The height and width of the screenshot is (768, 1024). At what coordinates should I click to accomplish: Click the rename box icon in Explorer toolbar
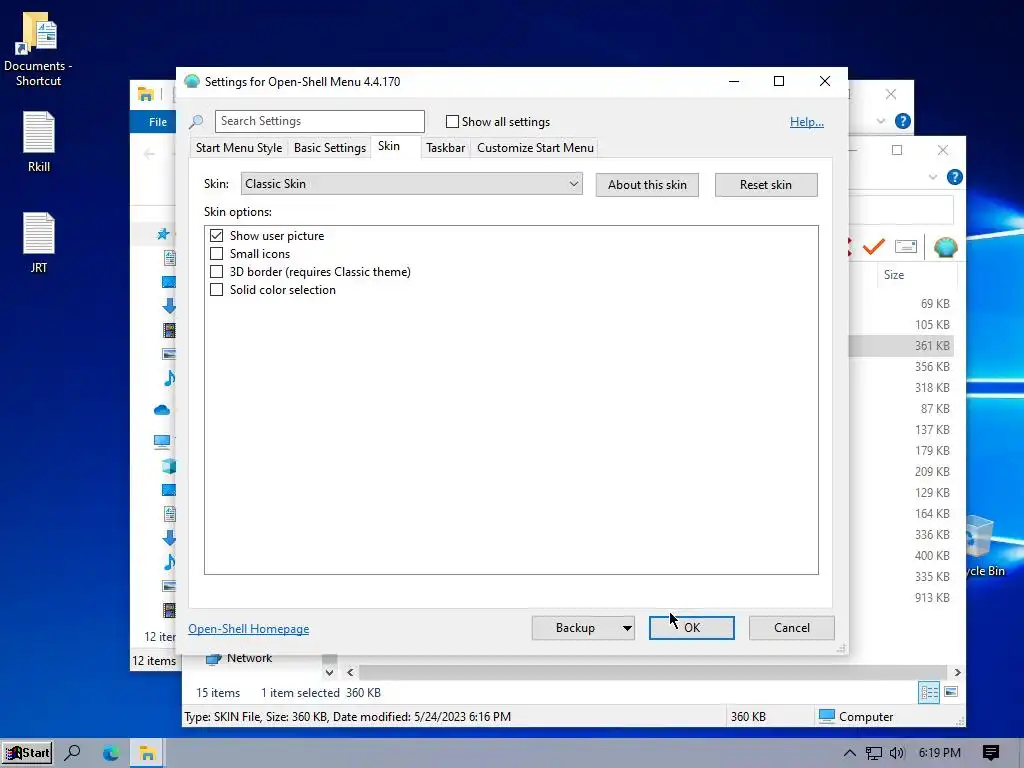pos(906,246)
